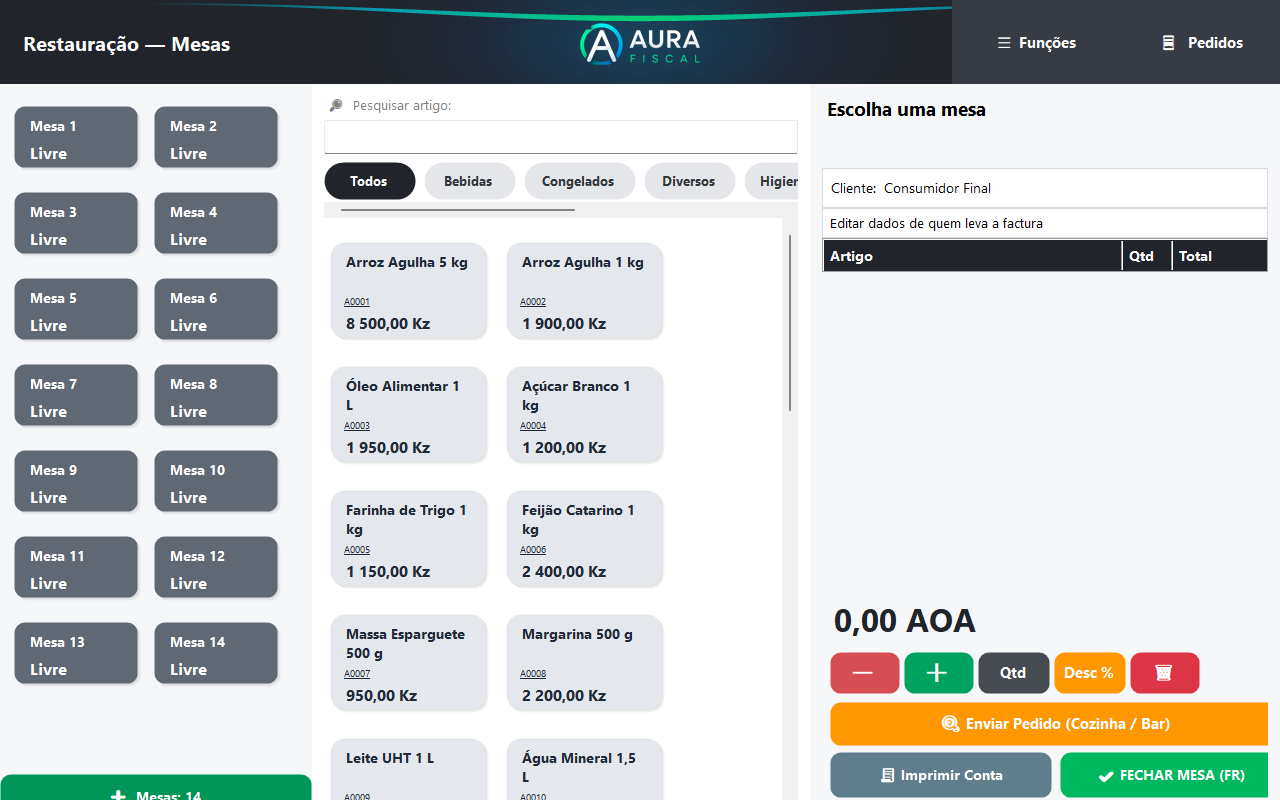
Task: Click the product list vertical scrollbar
Action: point(790,322)
